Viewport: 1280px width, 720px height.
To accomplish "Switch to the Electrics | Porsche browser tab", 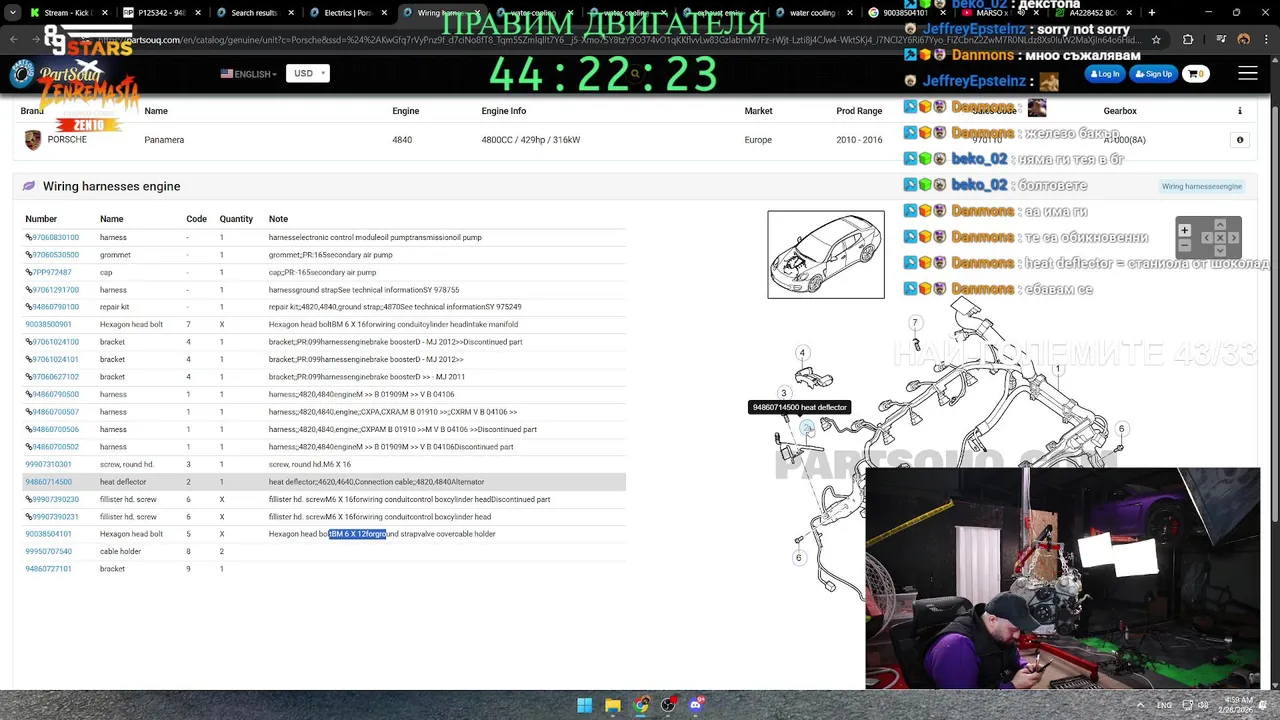I will [x=347, y=13].
